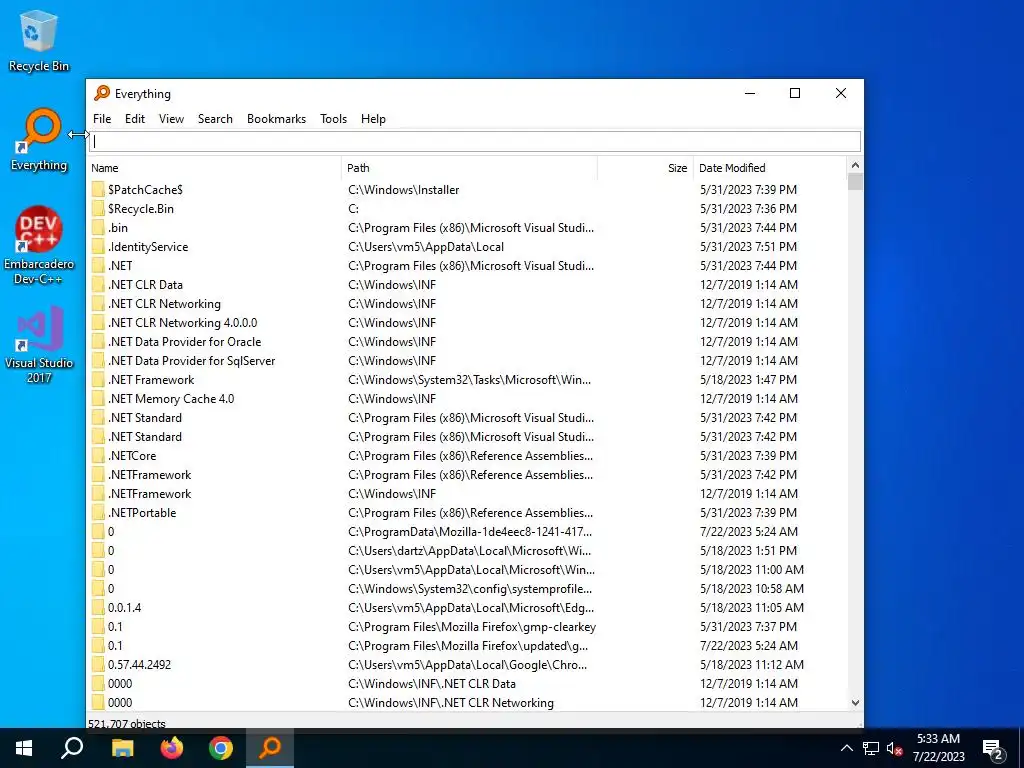Click the Mozilla Firefox\gmp-clearkey path
Screen dimensions: 1024x768
pos(472,626)
